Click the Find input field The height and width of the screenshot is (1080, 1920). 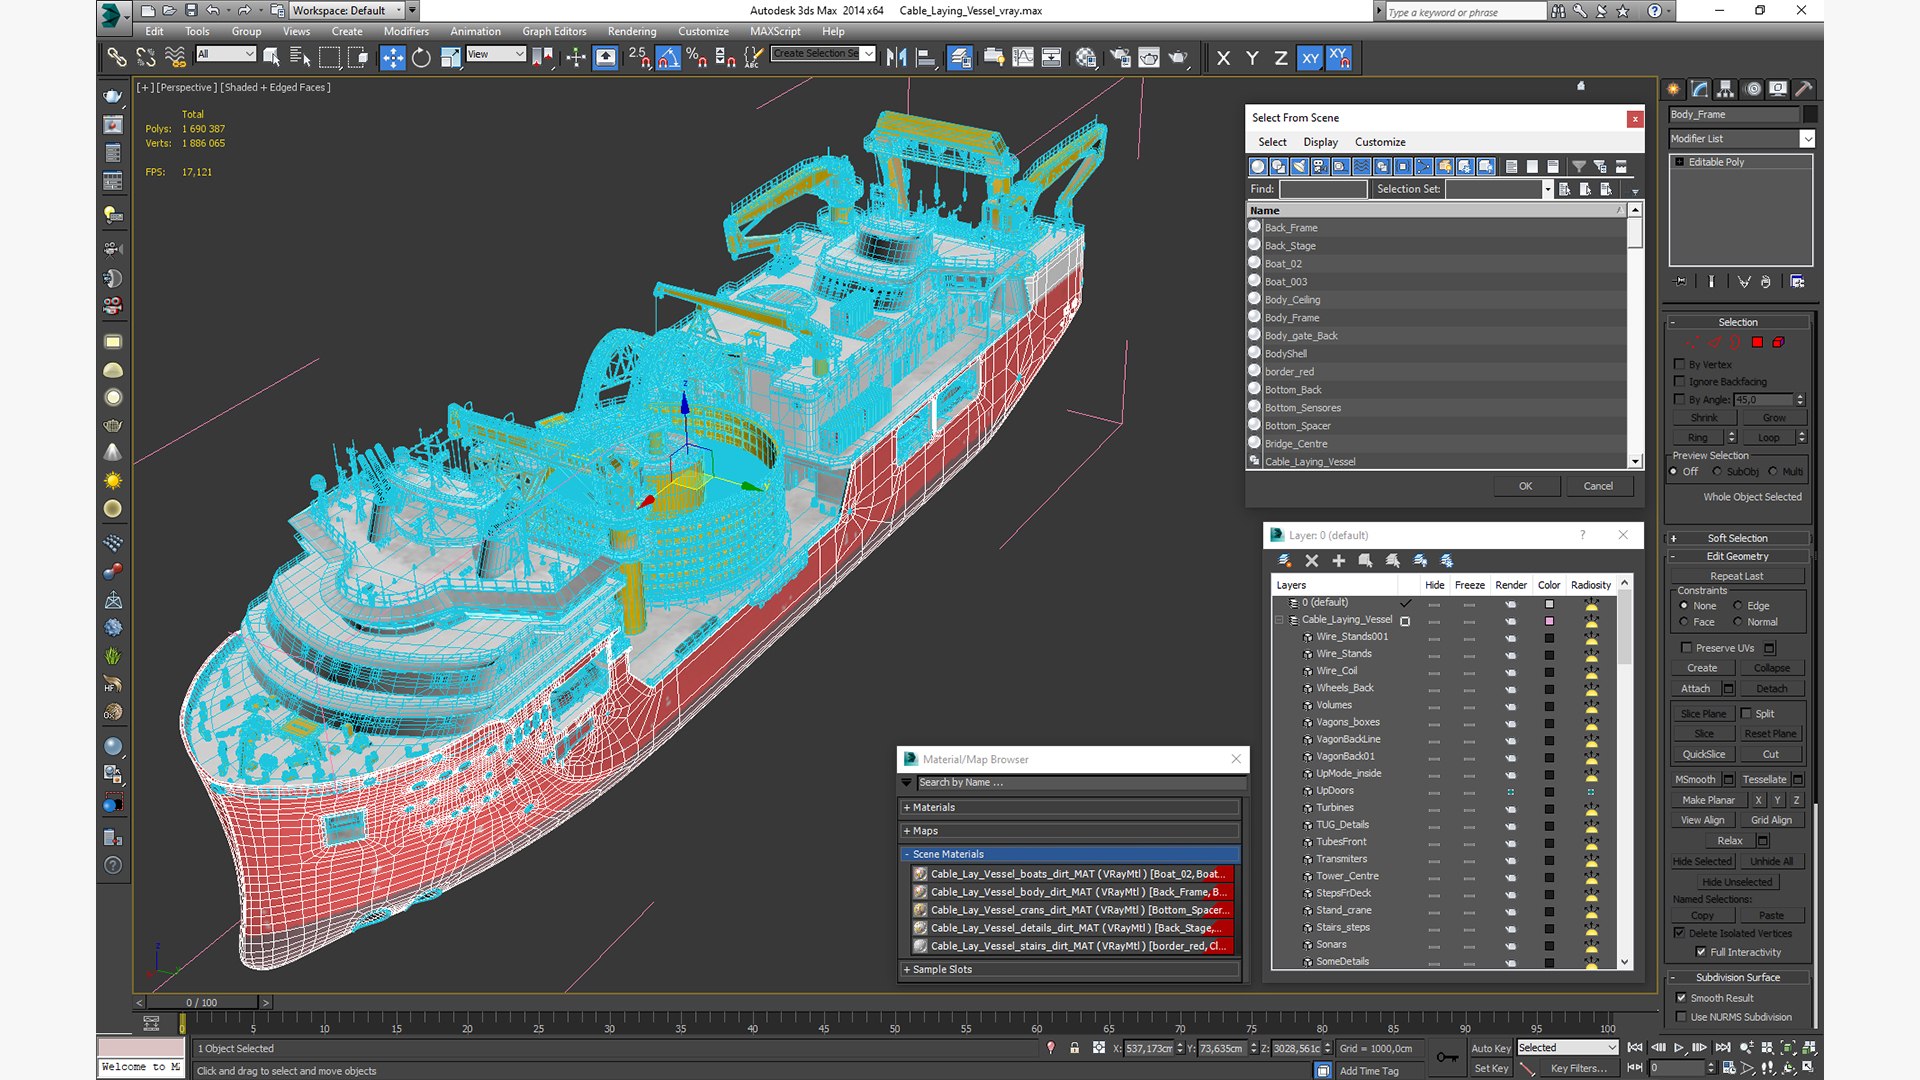[1322, 189]
